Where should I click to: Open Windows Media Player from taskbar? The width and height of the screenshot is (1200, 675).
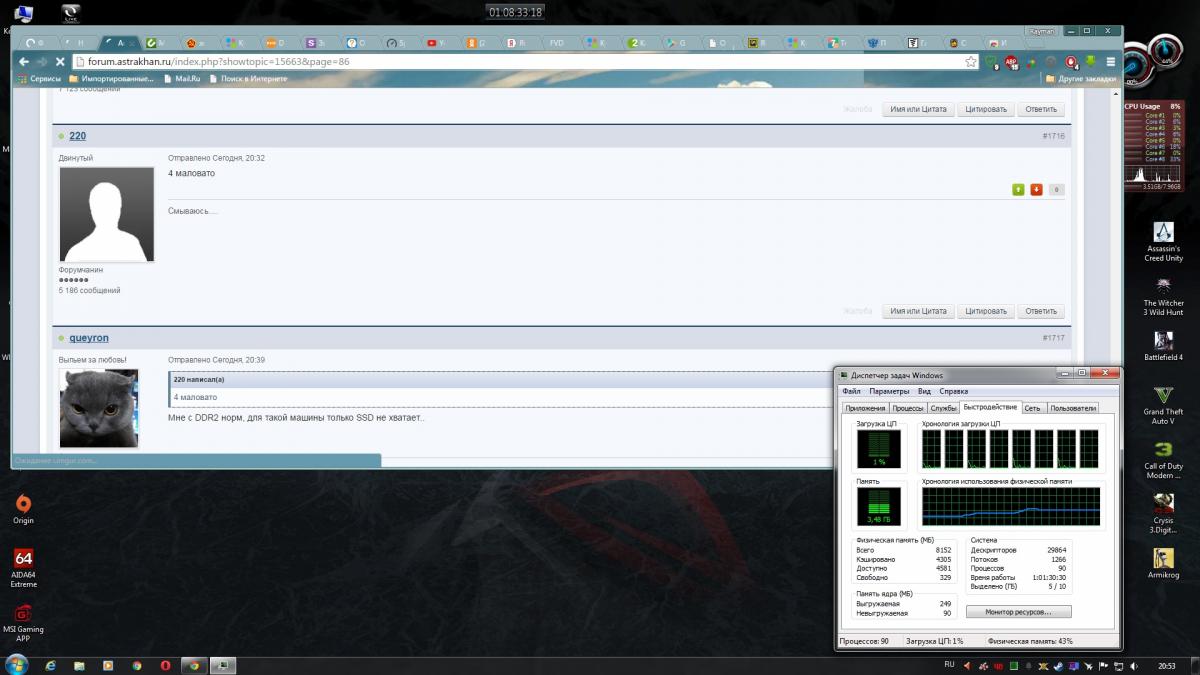click(x=108, y=665)
